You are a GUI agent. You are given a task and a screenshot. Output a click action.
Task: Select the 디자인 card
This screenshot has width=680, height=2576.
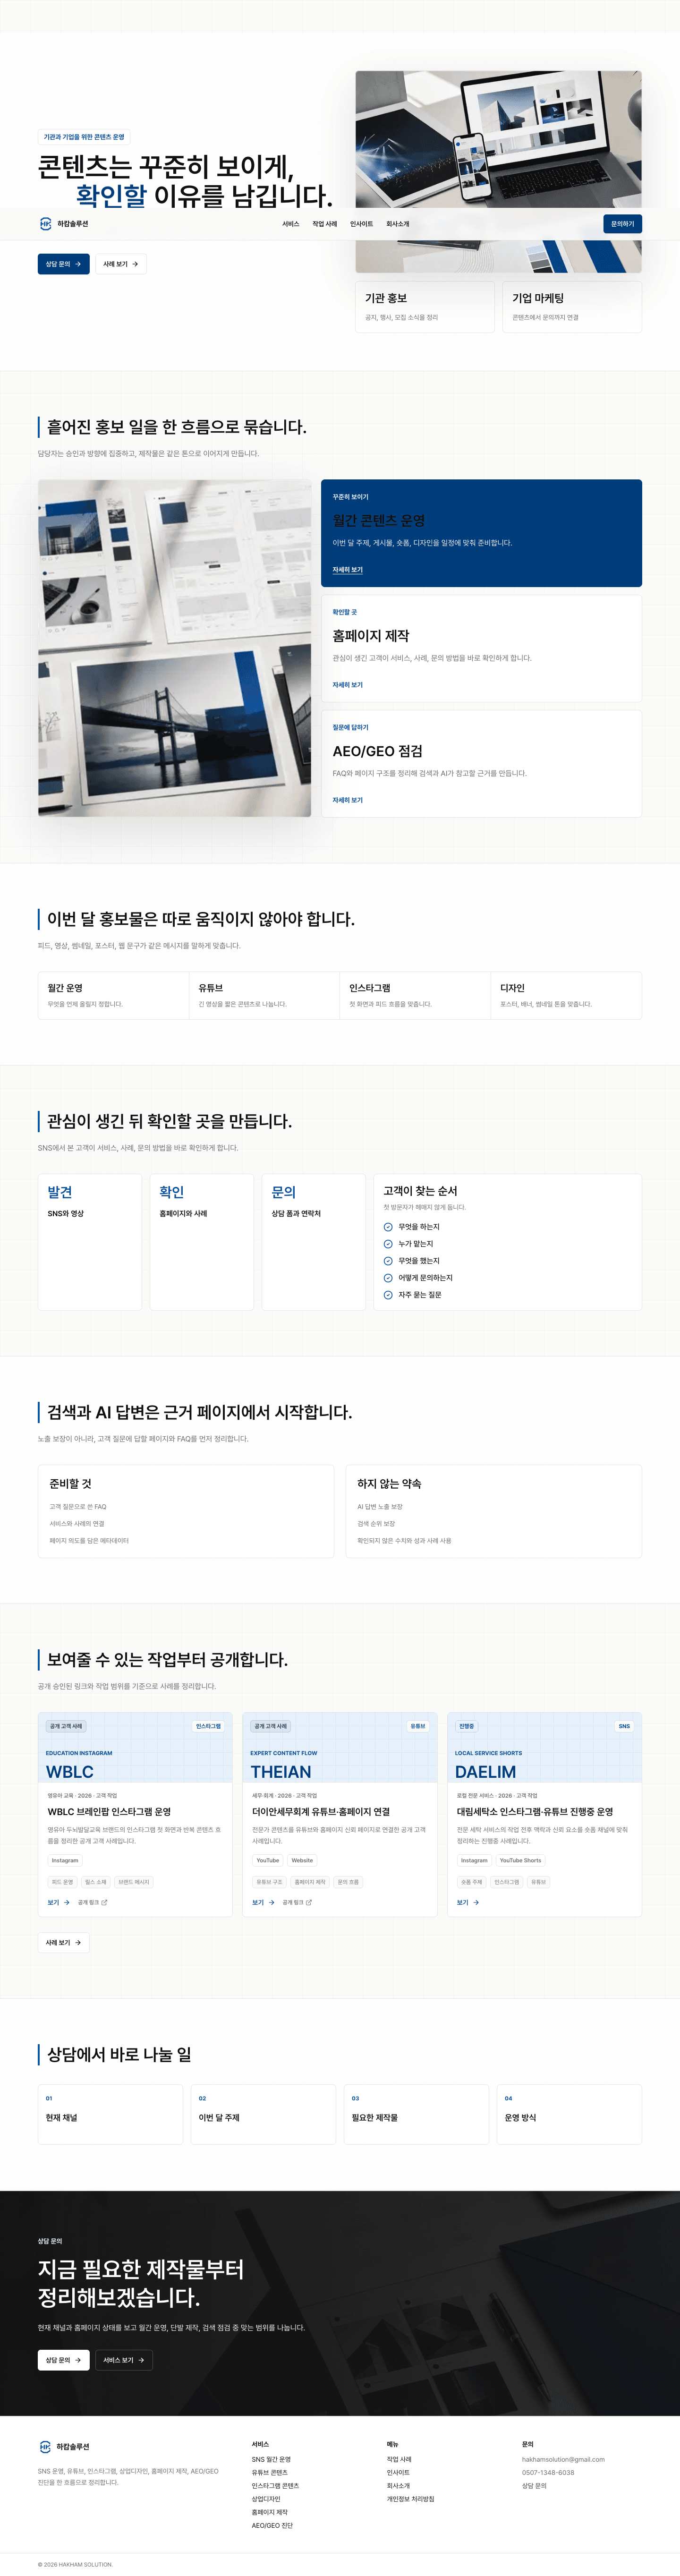coord(566,995)
